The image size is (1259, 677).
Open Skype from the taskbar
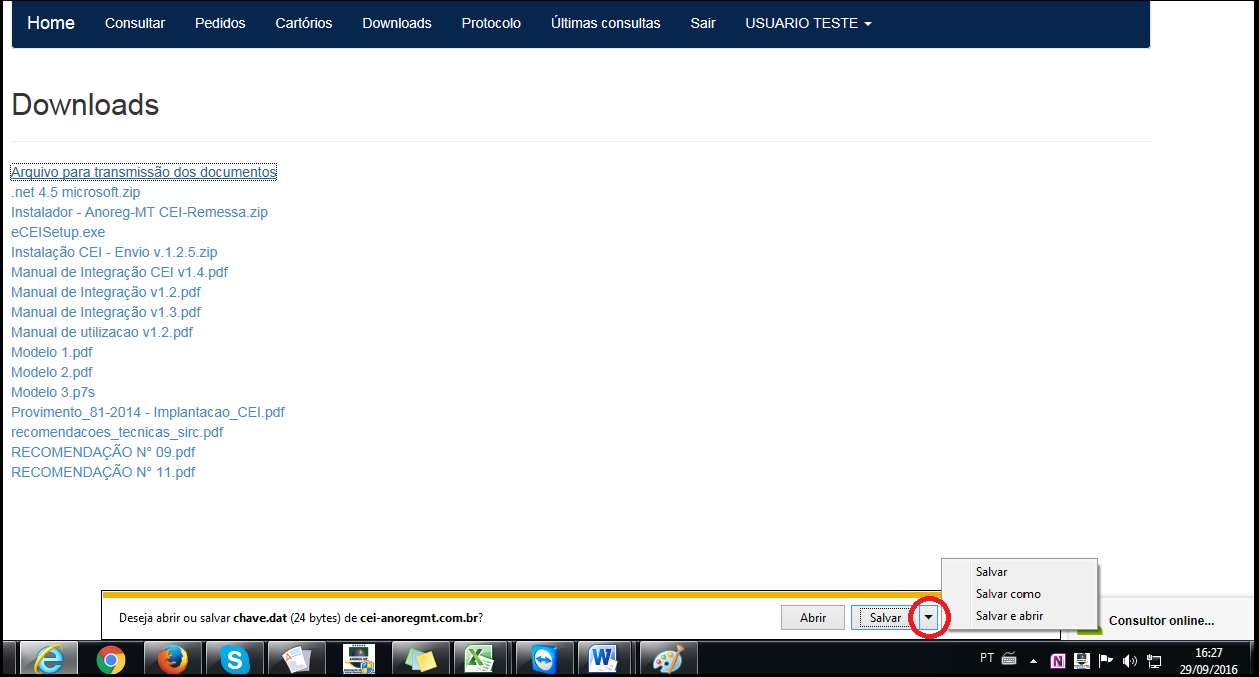(x=234, y=659)
